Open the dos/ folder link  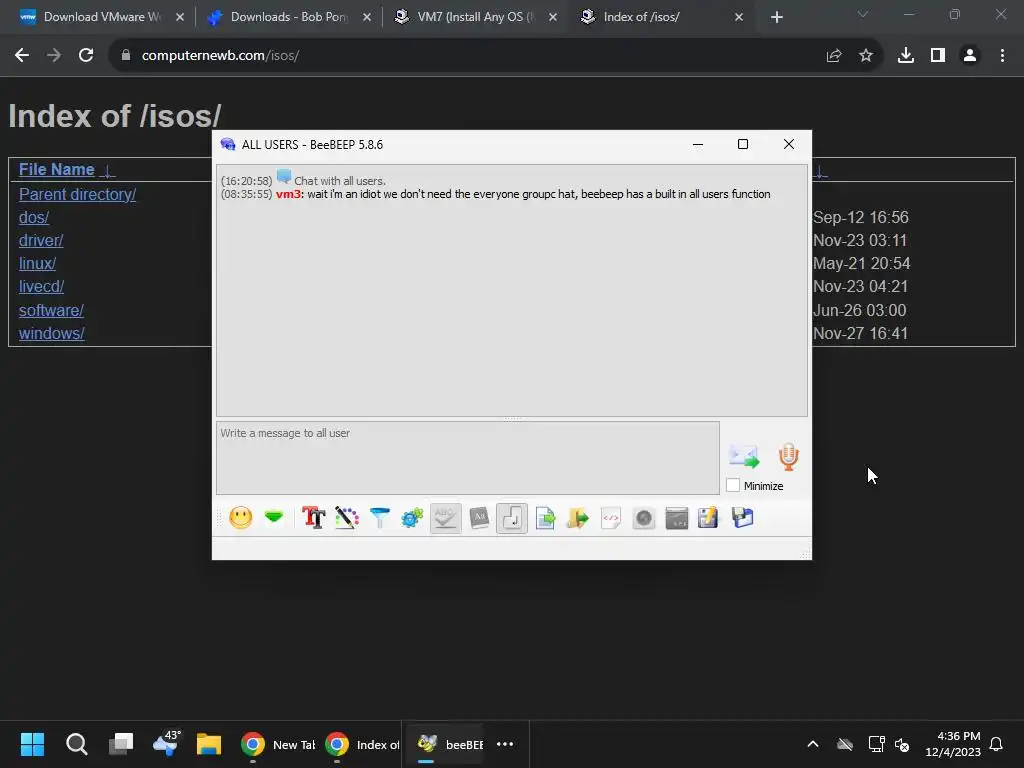click(34, 217)
